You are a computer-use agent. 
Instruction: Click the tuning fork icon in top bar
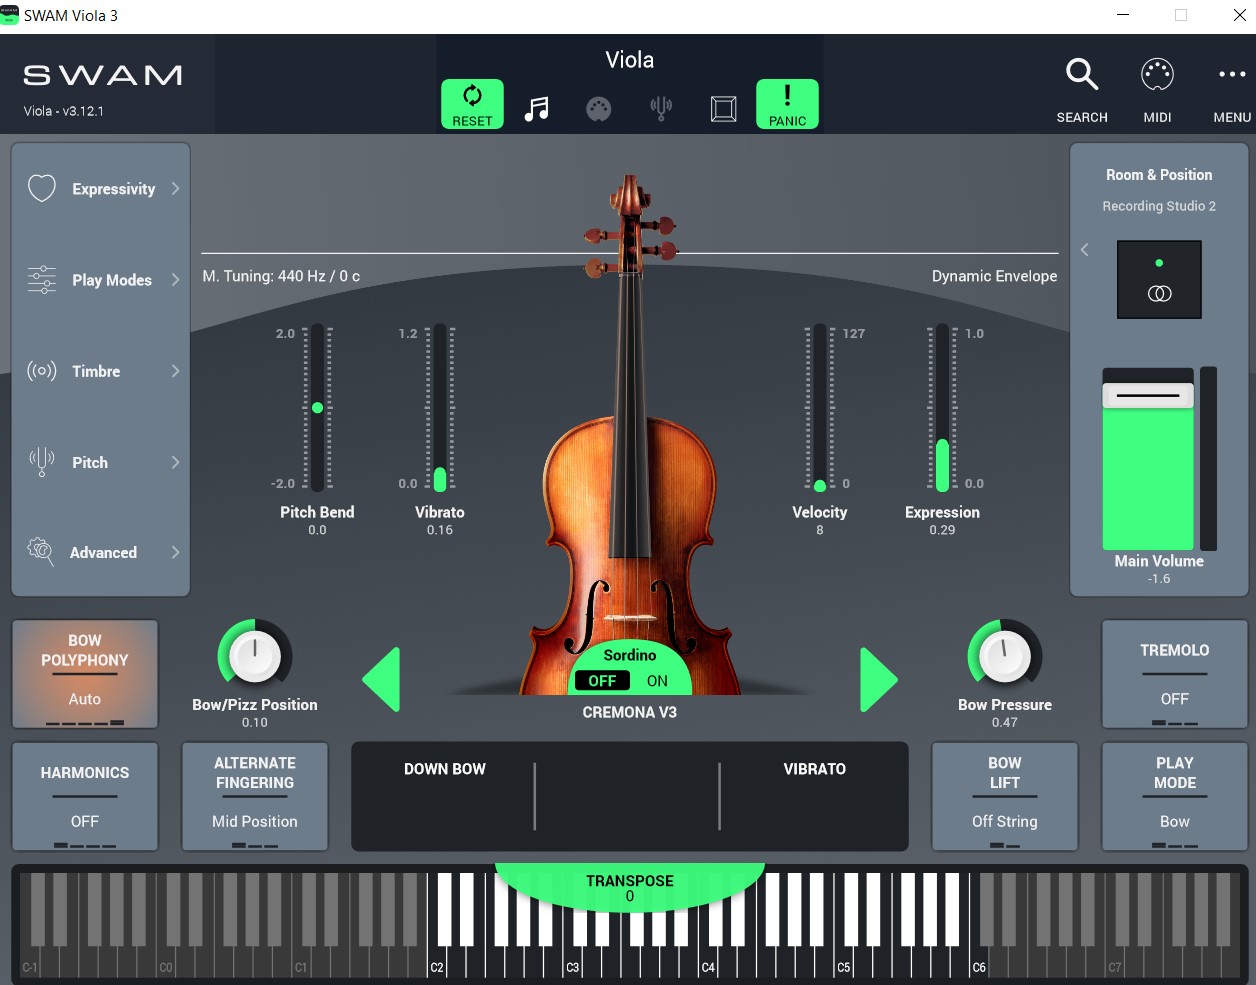(661, 108)
